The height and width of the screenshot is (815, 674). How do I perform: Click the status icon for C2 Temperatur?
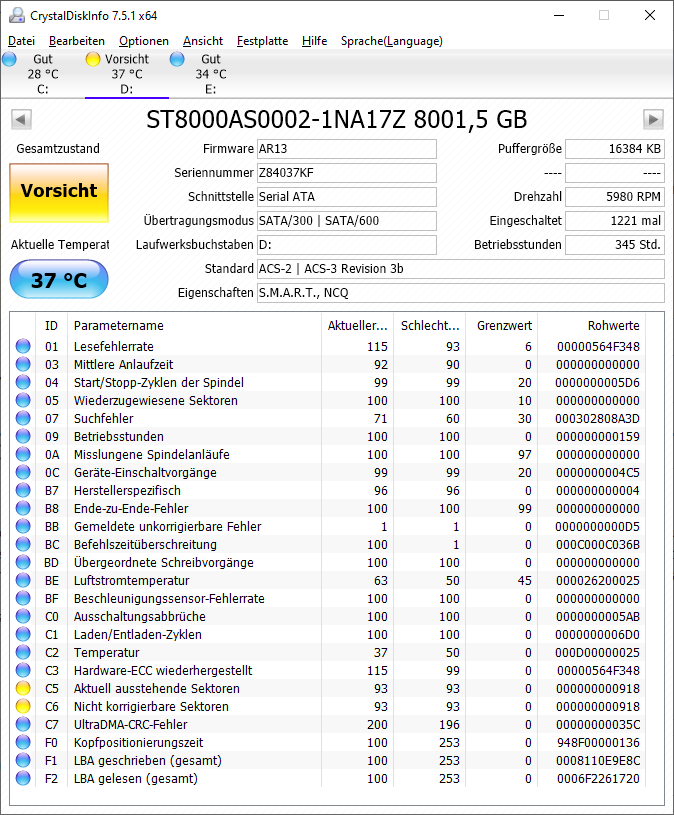point(23,652)
